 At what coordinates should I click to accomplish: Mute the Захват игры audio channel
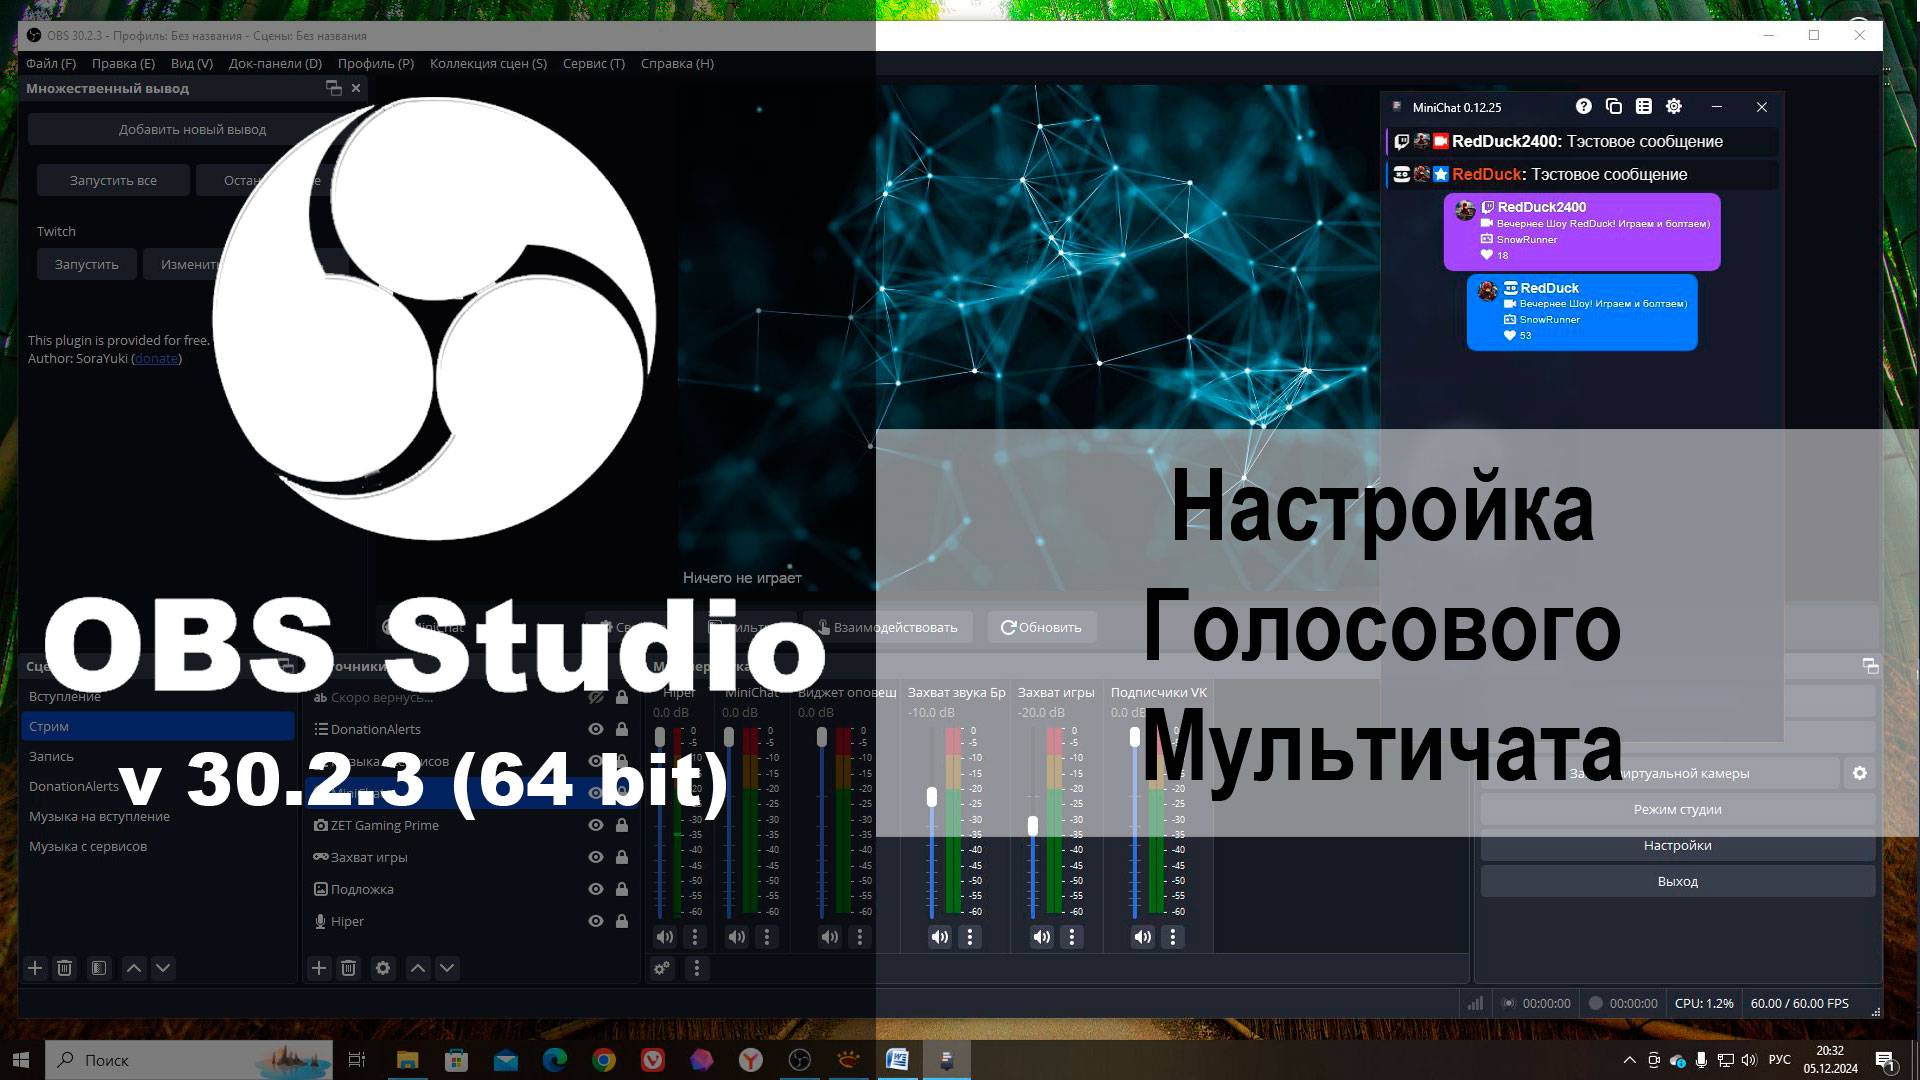click(x=1042, y=937)
